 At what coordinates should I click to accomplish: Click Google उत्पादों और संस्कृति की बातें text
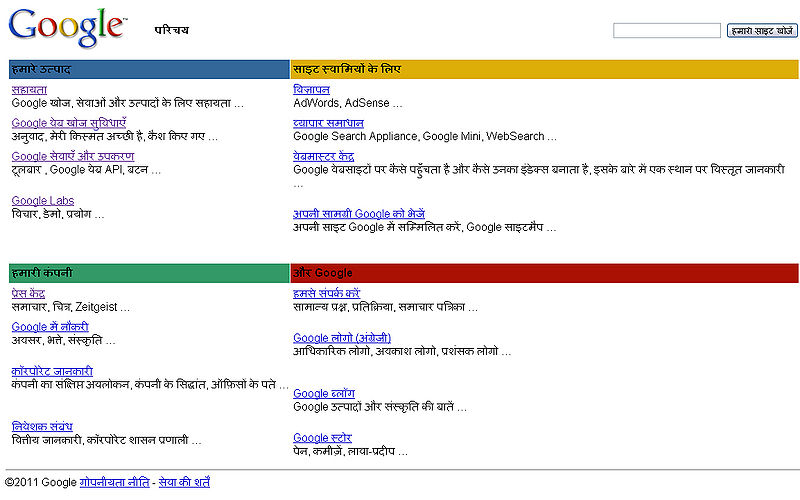(x=380, y=407)
